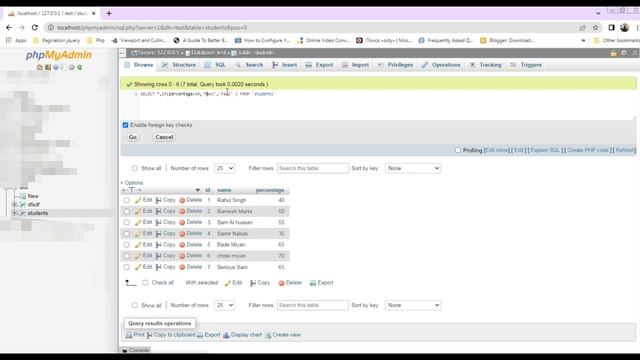Open the Apps bookmark shortcut
Screen dimensions: 640x360
(x=16, y=40)
